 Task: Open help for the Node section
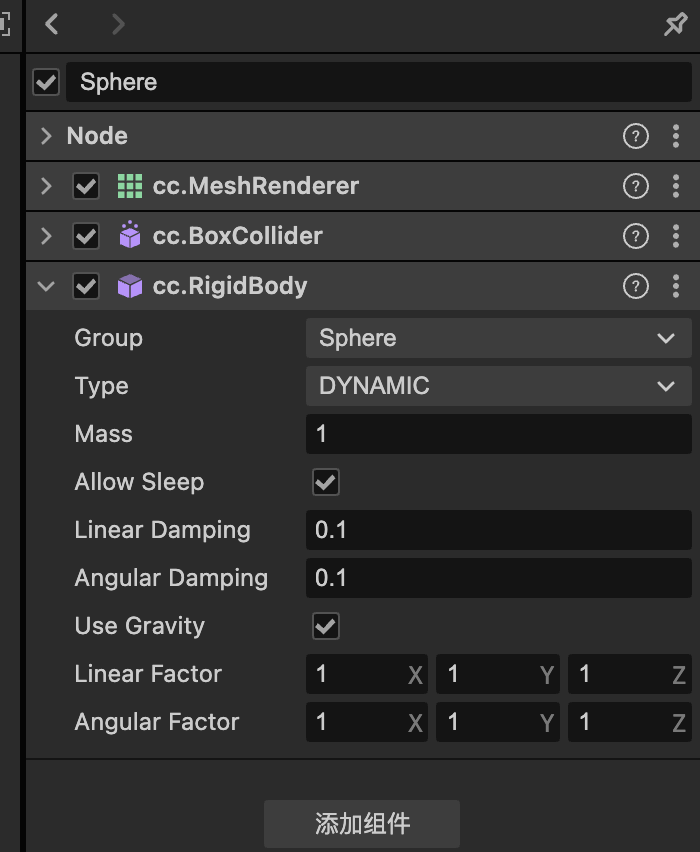point(635,136)
